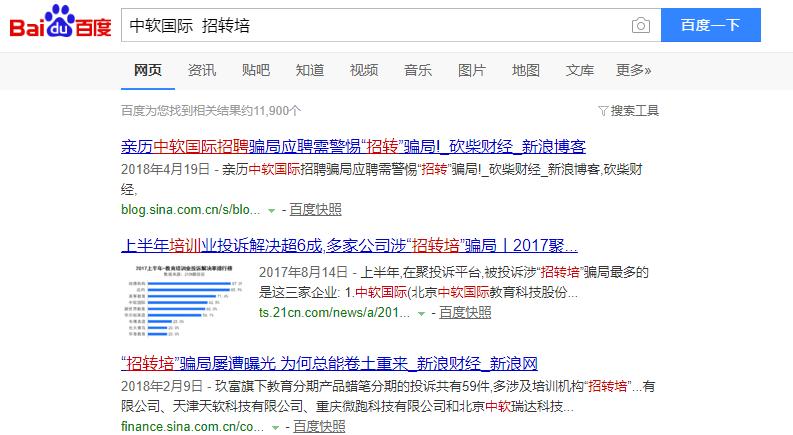The width and height of the screenshot is (793, 435).
Task: Go to the 音乐 tab
Action: pyautogui.click(x=418, y=70)
